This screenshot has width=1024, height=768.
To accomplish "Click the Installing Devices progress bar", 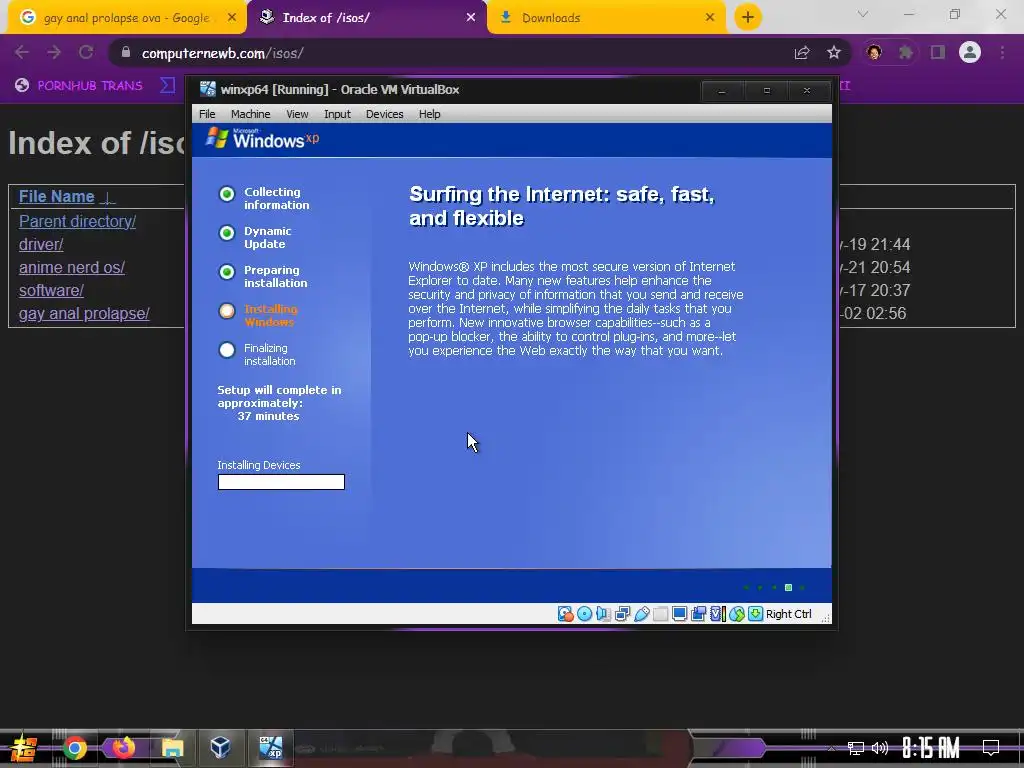I will pyautogui.click(x=281, y=482).
